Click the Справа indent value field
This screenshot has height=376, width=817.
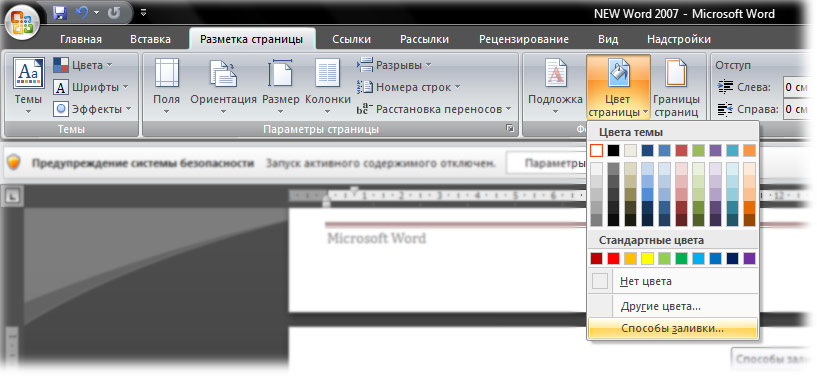tap(797, 109)
